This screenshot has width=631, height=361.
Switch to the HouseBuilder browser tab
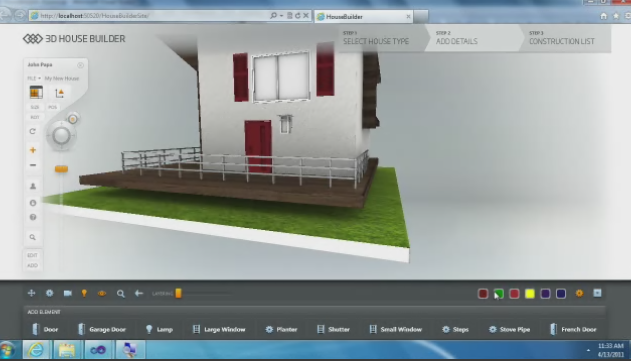coord(364,17)
